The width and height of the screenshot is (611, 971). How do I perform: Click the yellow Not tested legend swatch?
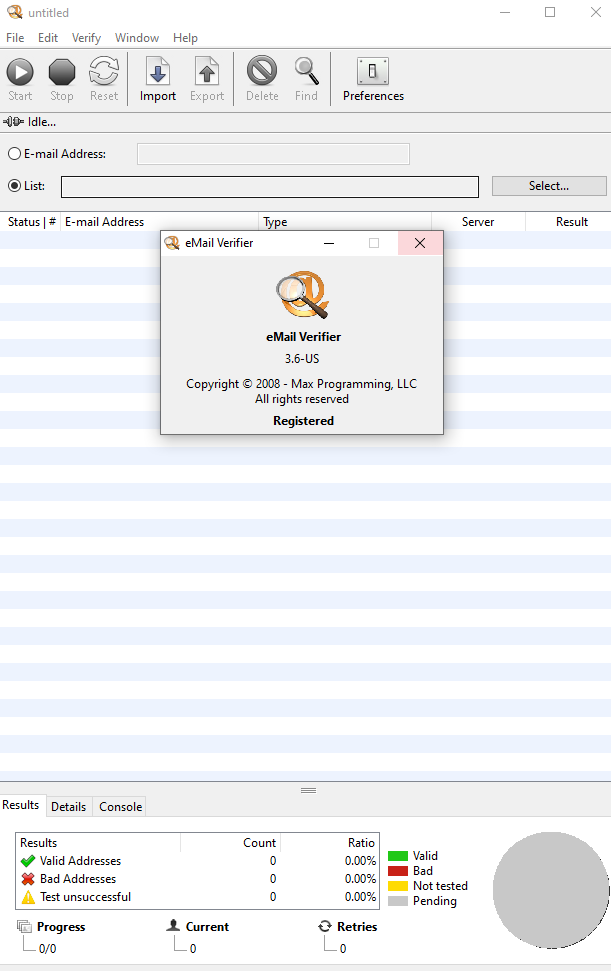point(398,886)
